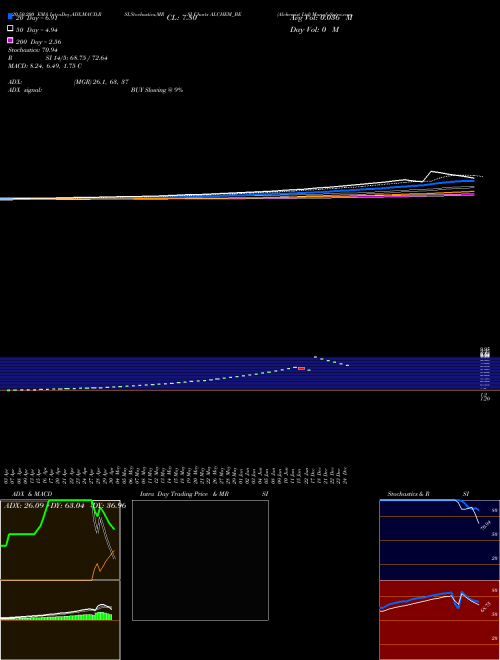This screenshot has height=660, width=500.
Task: Click the 'Stochastics: 70.94' readout
Action: coord(33,50)
